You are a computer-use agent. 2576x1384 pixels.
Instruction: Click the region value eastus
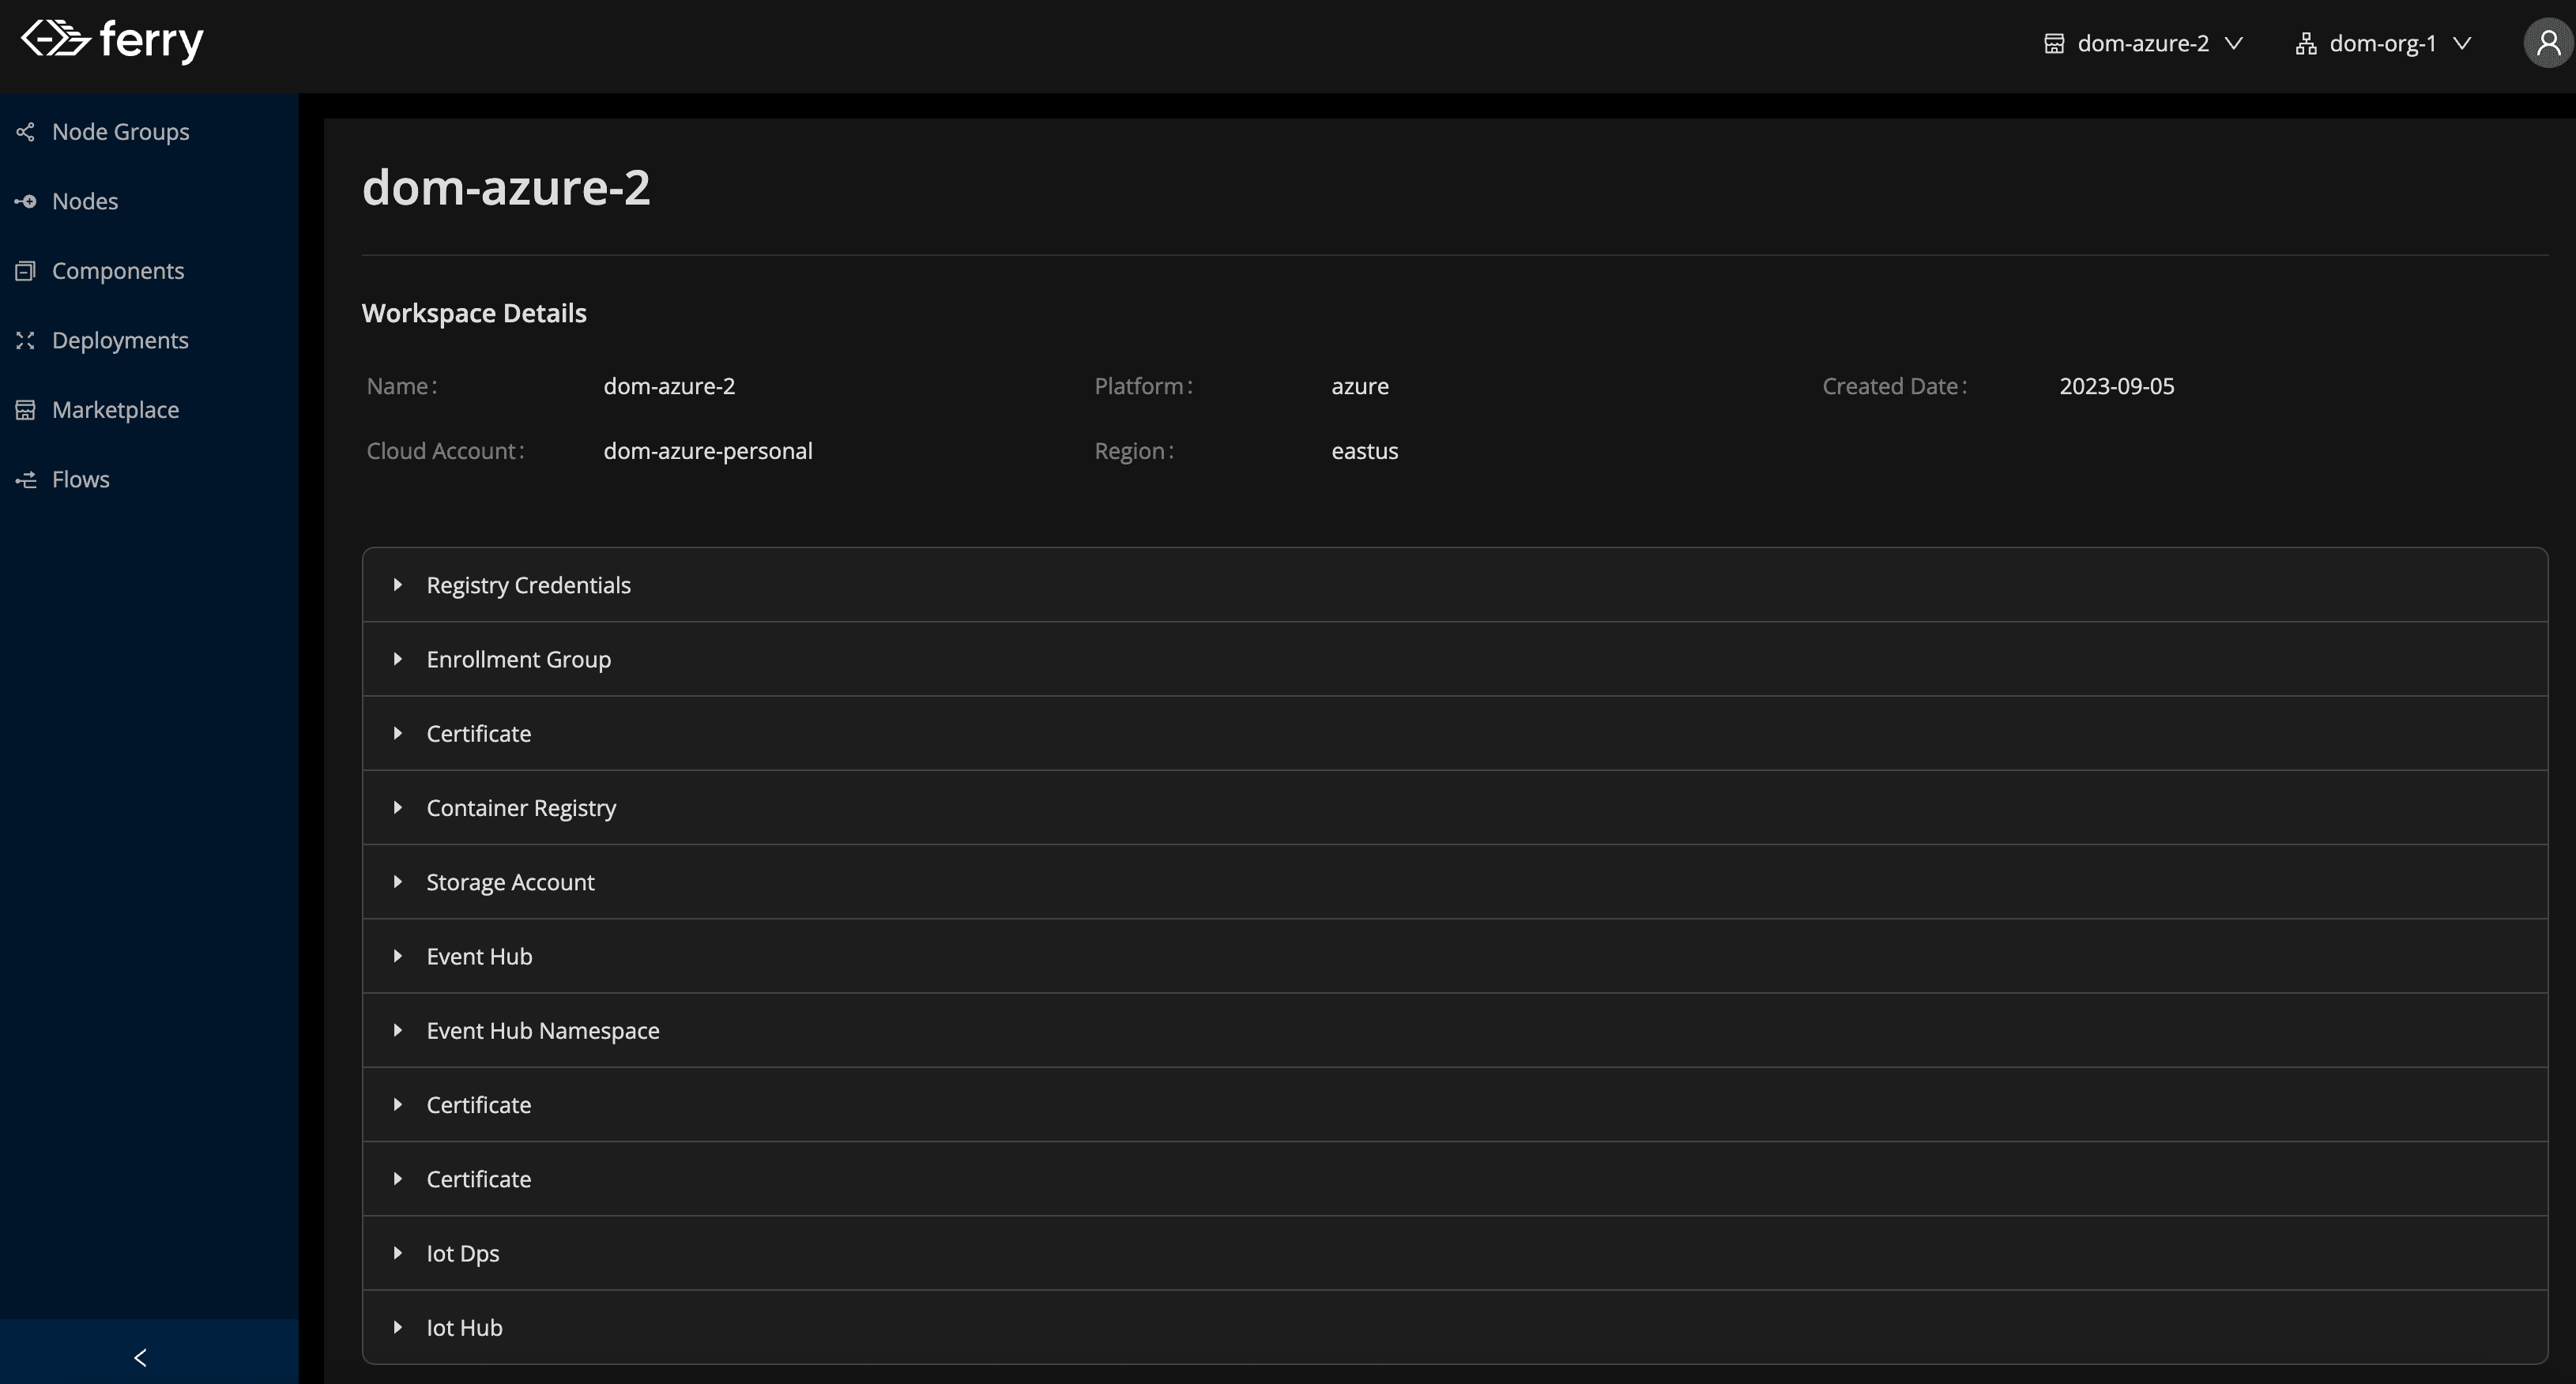[x=1365, y=451]
